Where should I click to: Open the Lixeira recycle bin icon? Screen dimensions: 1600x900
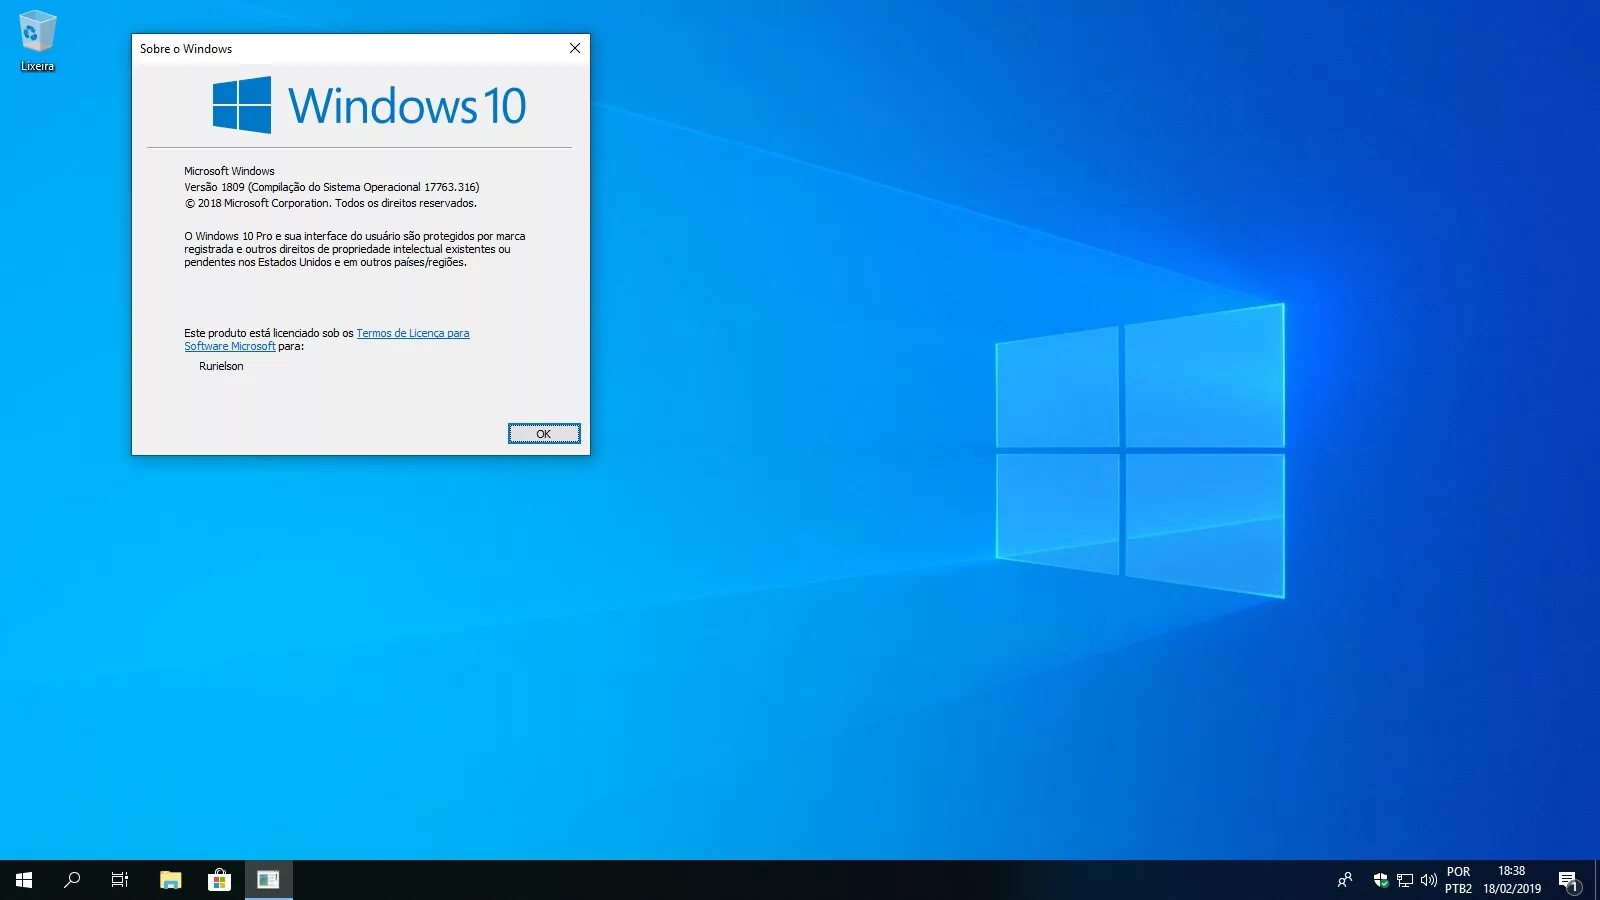pos(37,41)
